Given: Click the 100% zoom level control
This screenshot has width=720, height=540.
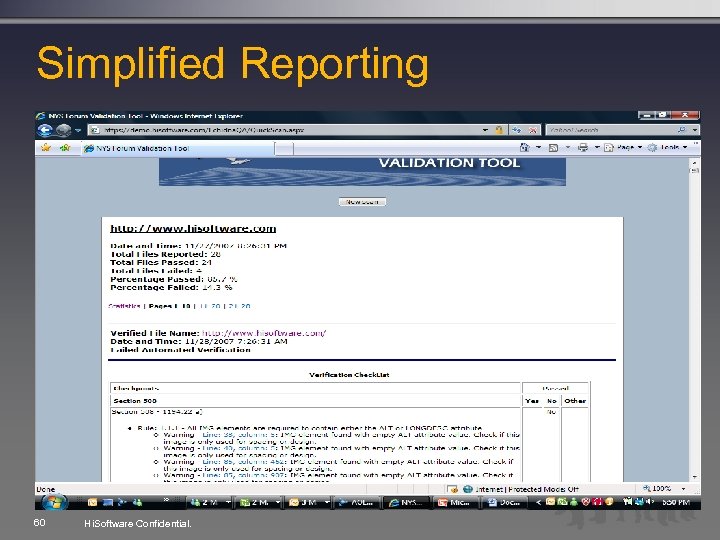Looking at the screenshot, I should tap(657, 489).
